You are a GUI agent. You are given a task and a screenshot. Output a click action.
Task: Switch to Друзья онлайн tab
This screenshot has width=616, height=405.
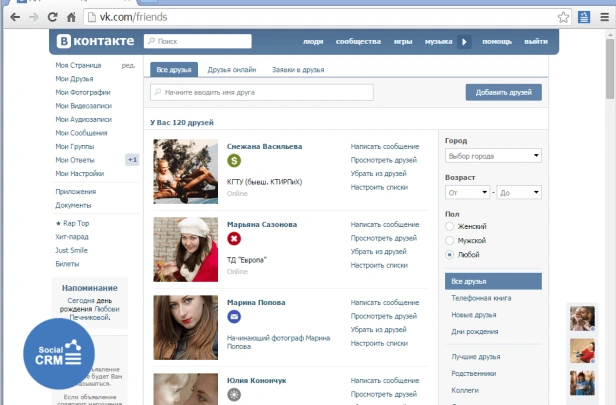pyautogui.click(x=232, y=70)
